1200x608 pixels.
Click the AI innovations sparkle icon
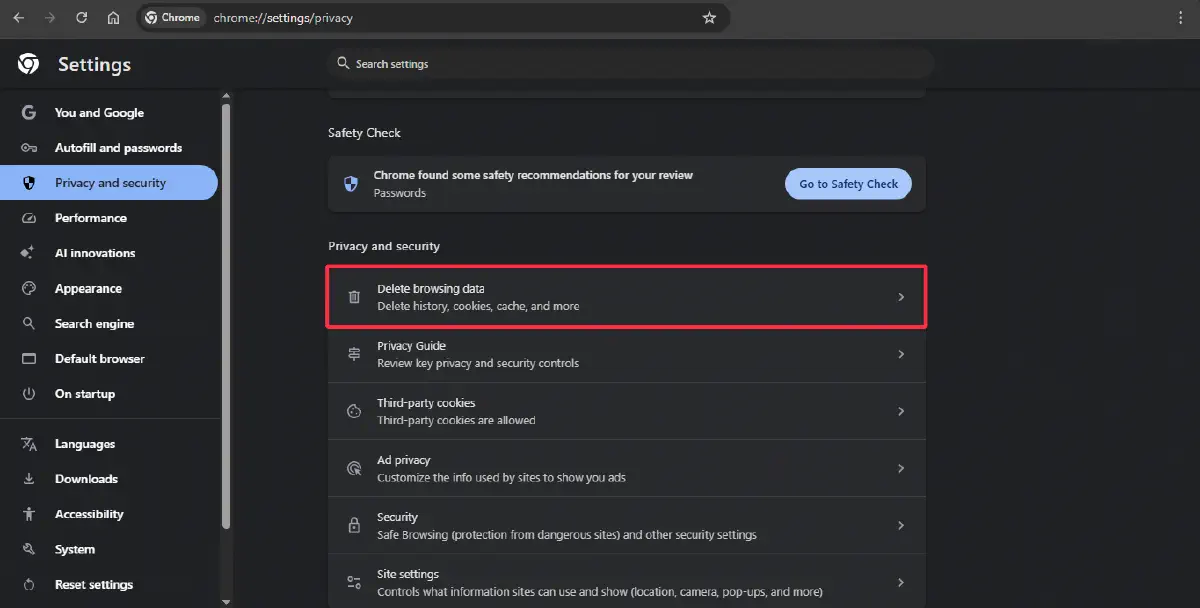[x=29, y=252]
